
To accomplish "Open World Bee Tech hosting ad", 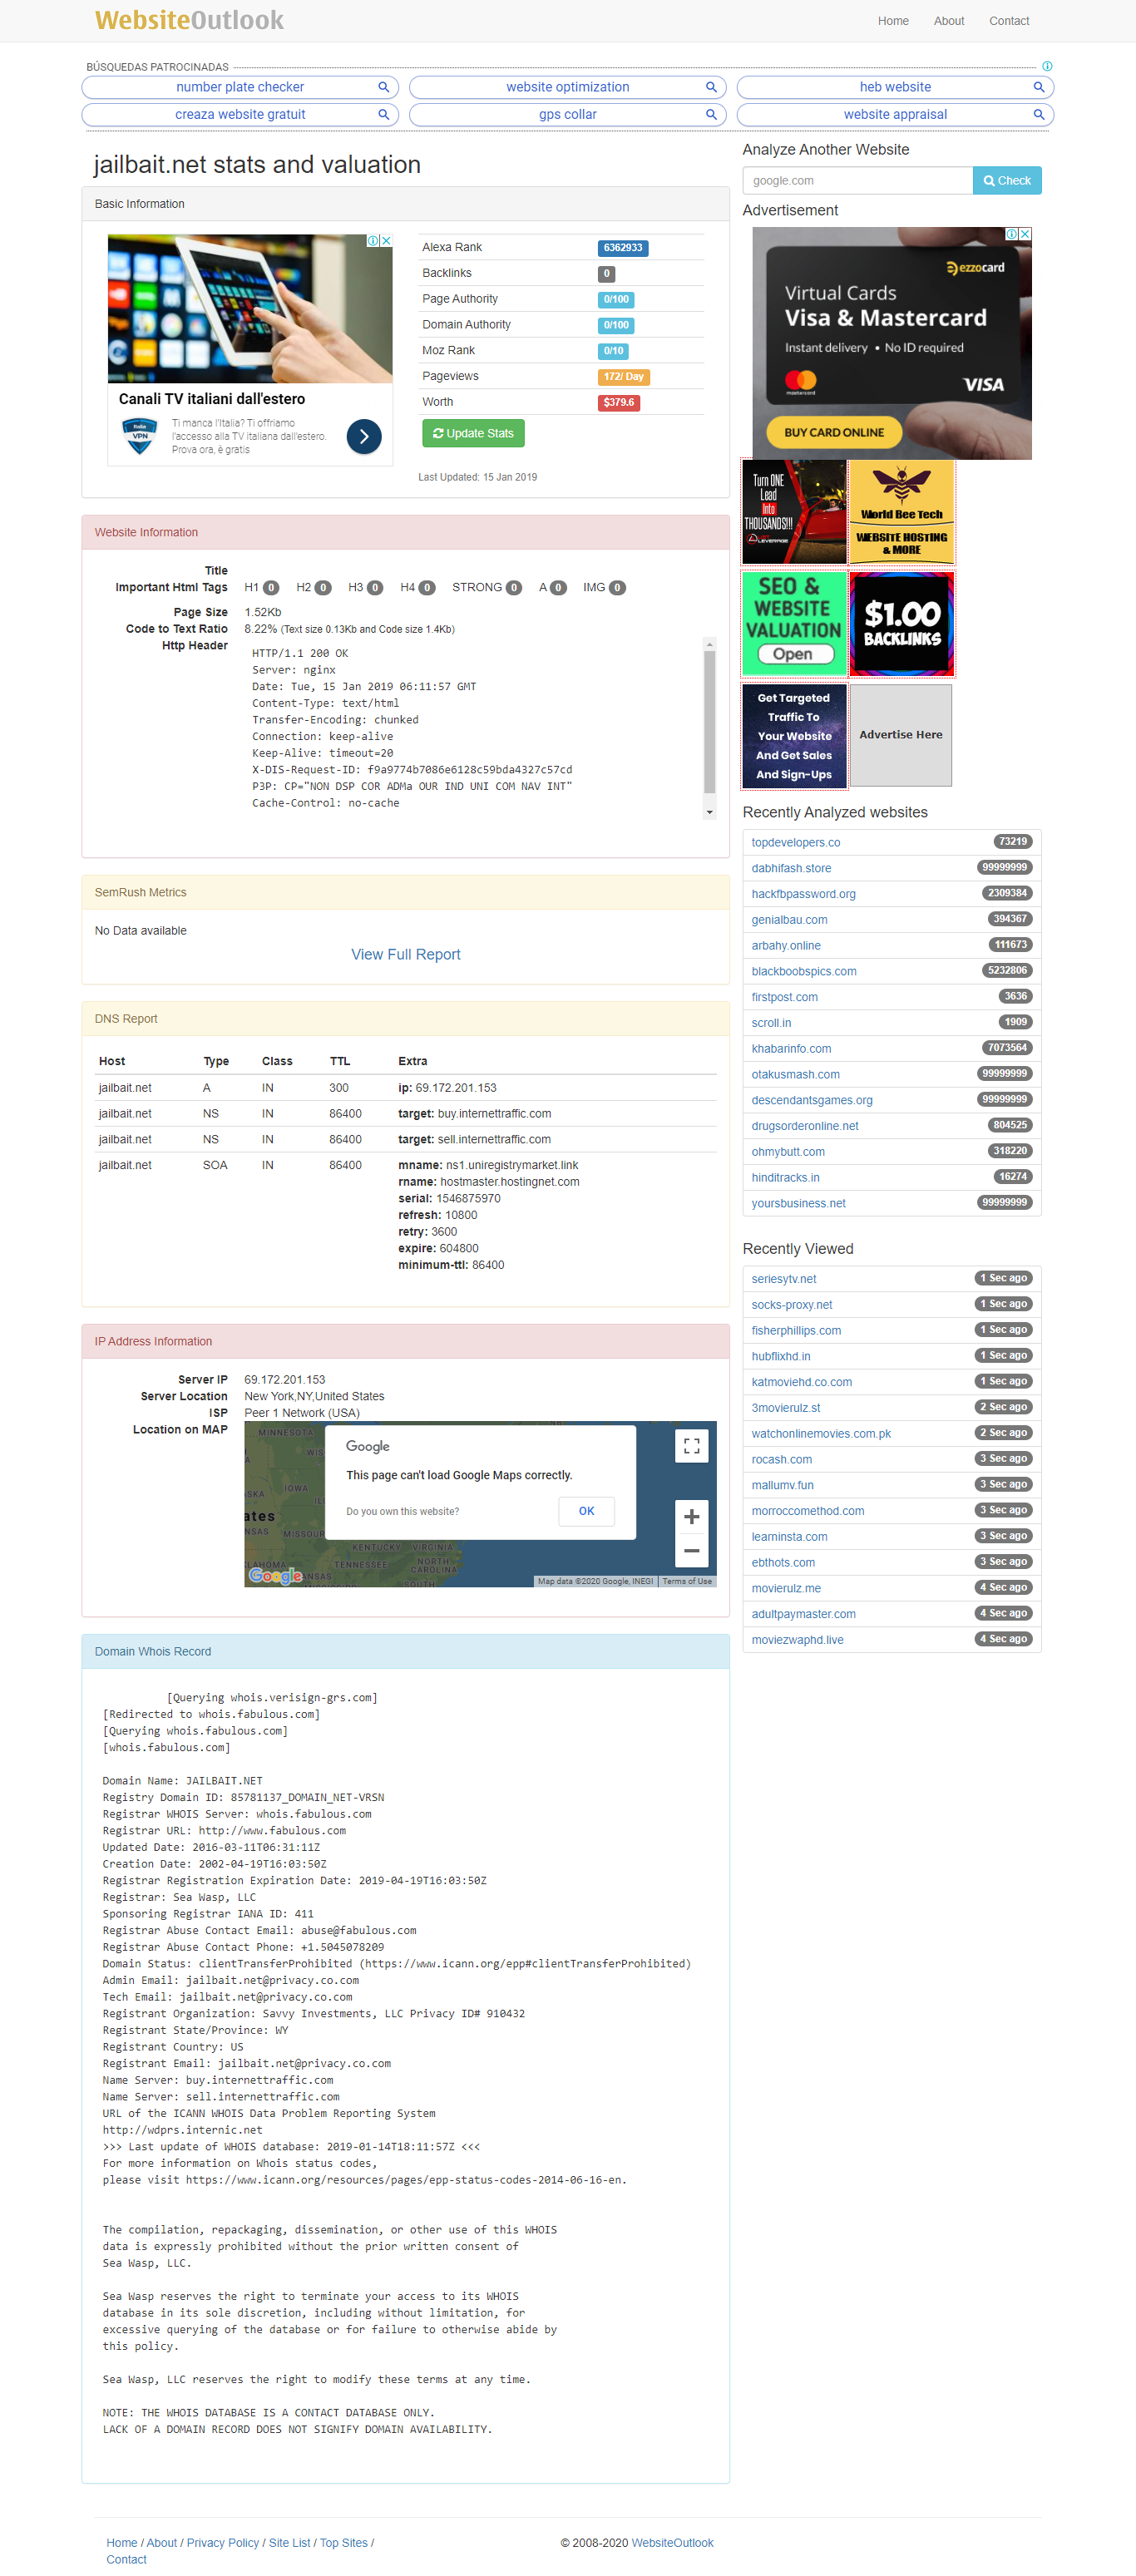I will pos(901,512).
